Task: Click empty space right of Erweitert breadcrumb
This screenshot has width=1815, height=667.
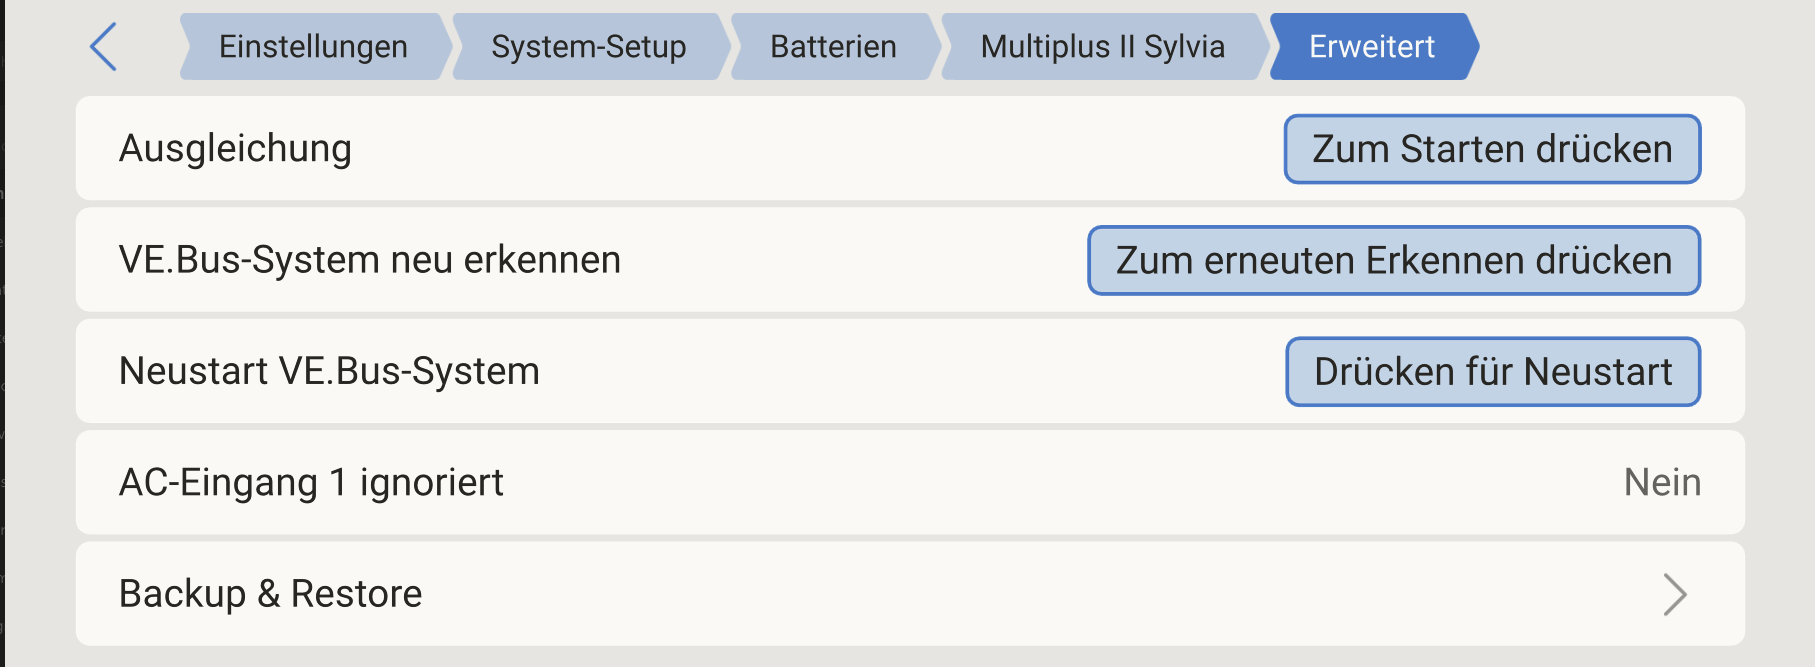Action: 1640,47
